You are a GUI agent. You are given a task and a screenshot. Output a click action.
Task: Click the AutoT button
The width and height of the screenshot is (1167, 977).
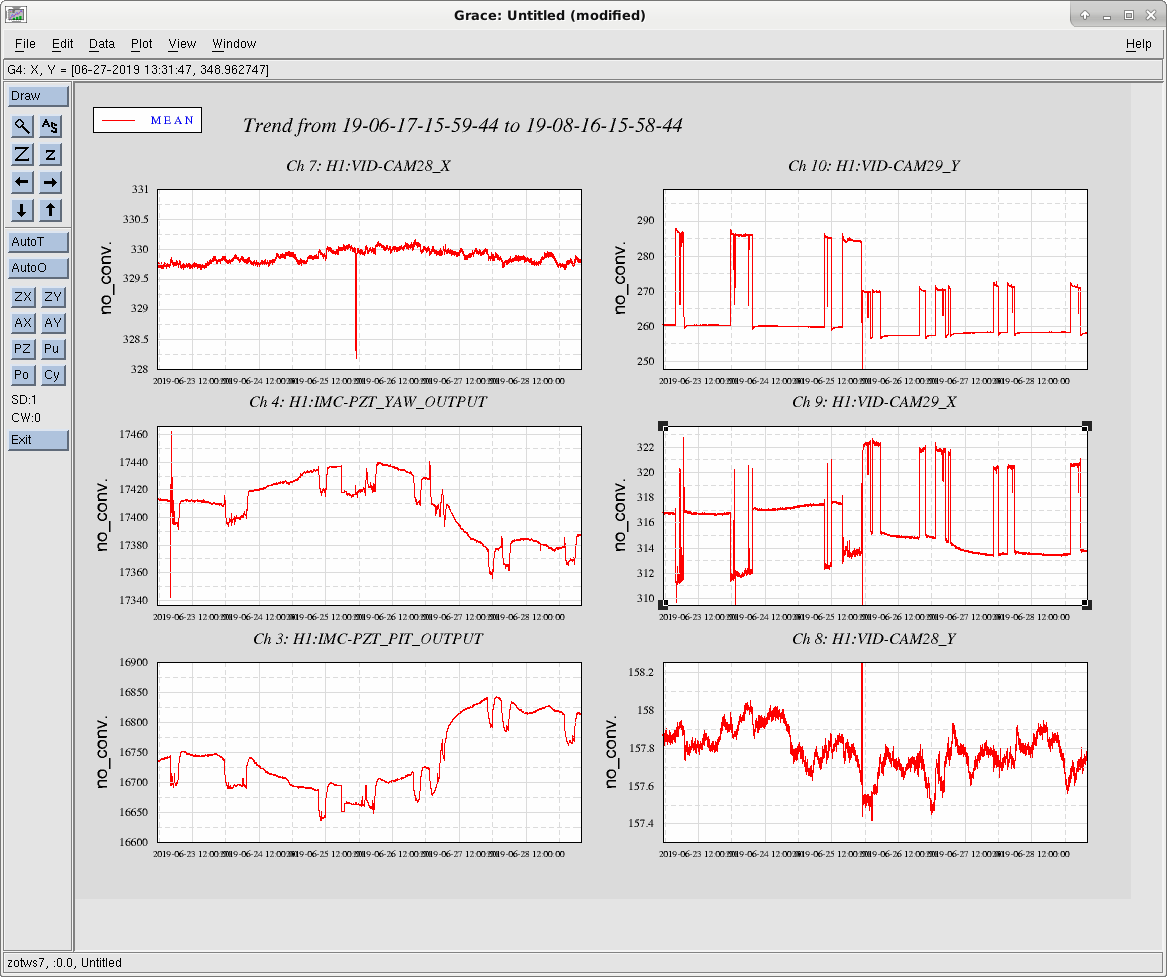point(39,242)
